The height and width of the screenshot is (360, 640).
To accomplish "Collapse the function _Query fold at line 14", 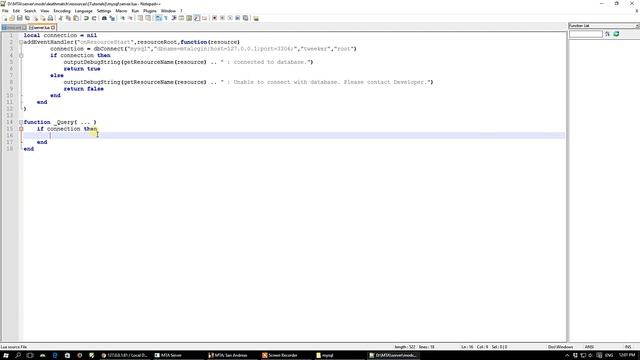I will [21, 122].
